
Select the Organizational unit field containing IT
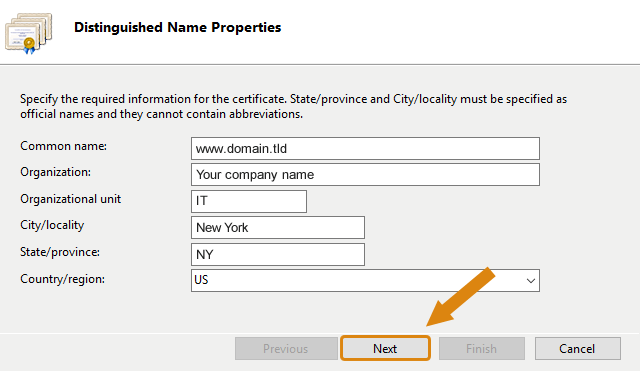tap(249, 201)
